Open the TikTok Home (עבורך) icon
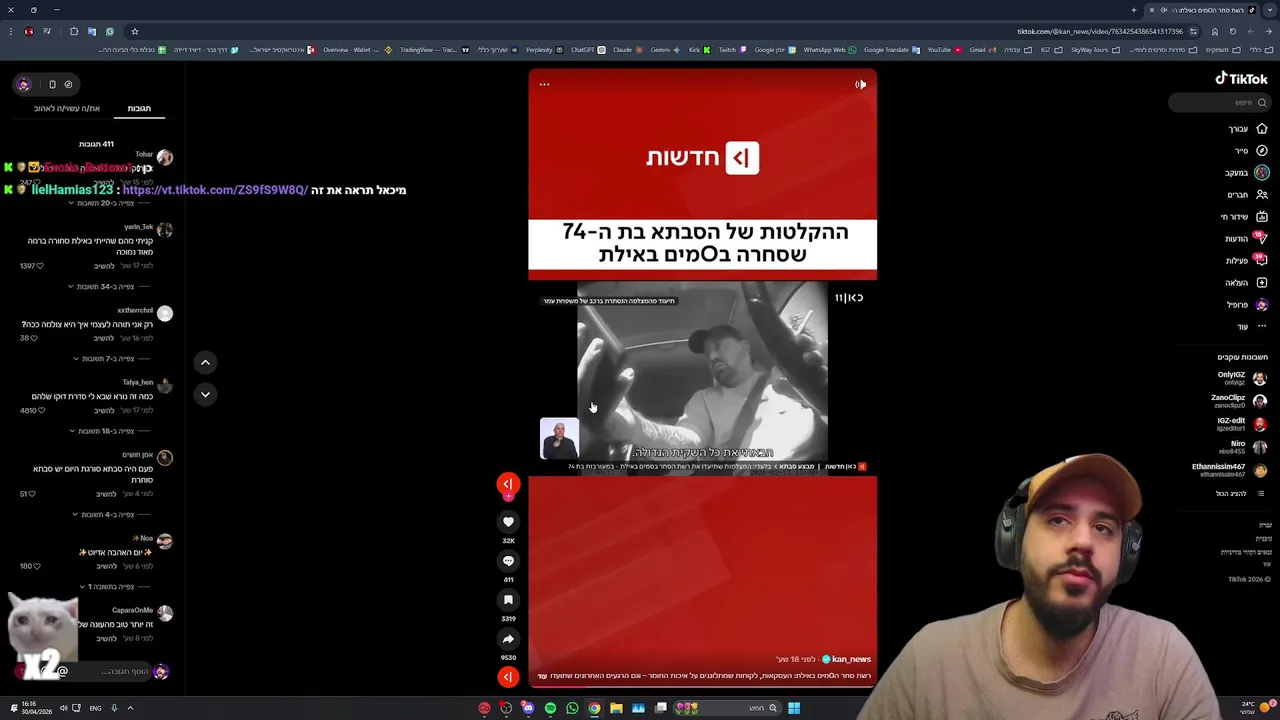 (x=1262, y=129)
